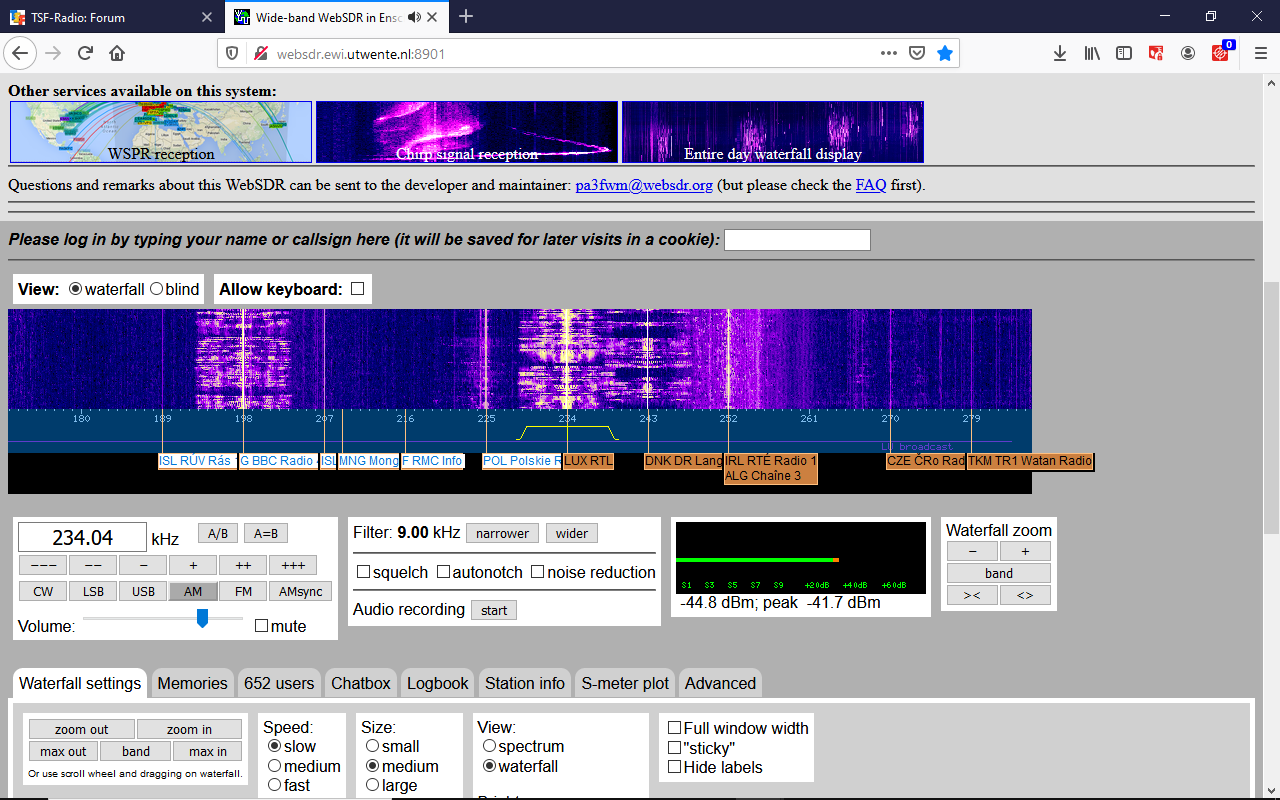
Task: Select AMsync mode
Action: (301, 591)
